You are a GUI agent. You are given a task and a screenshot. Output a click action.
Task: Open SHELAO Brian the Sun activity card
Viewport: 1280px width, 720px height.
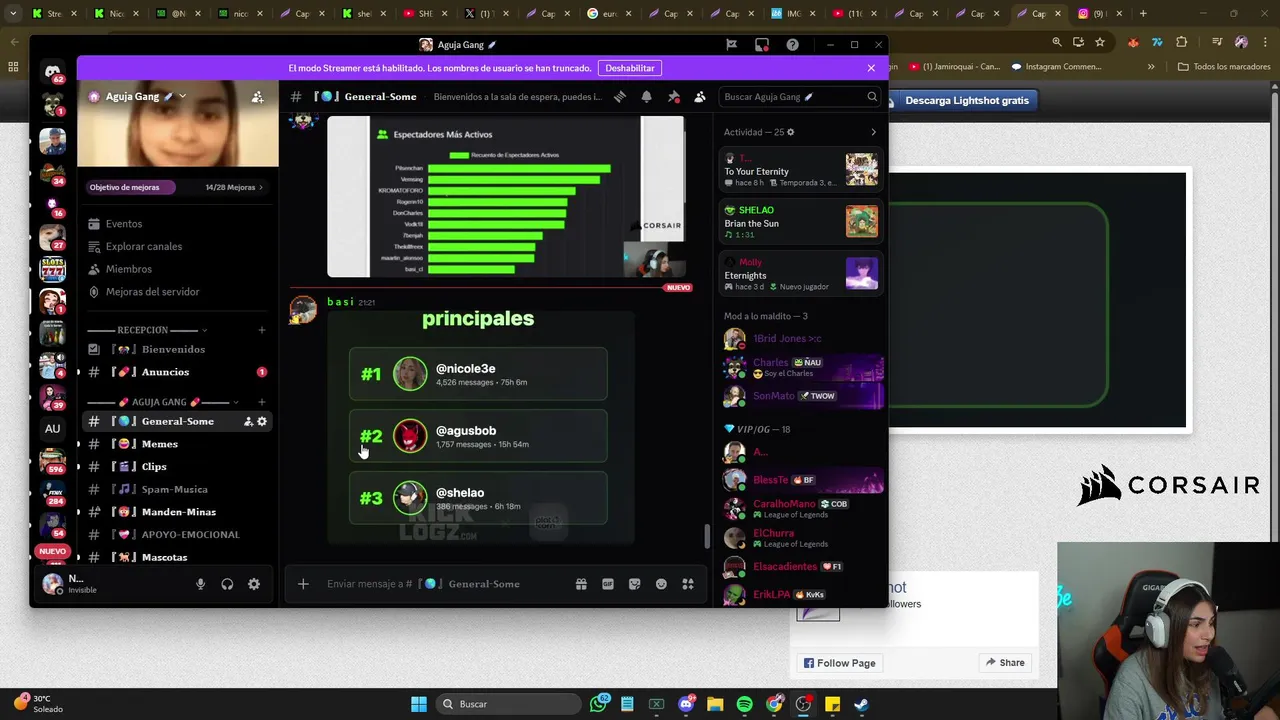pos(801,221)
